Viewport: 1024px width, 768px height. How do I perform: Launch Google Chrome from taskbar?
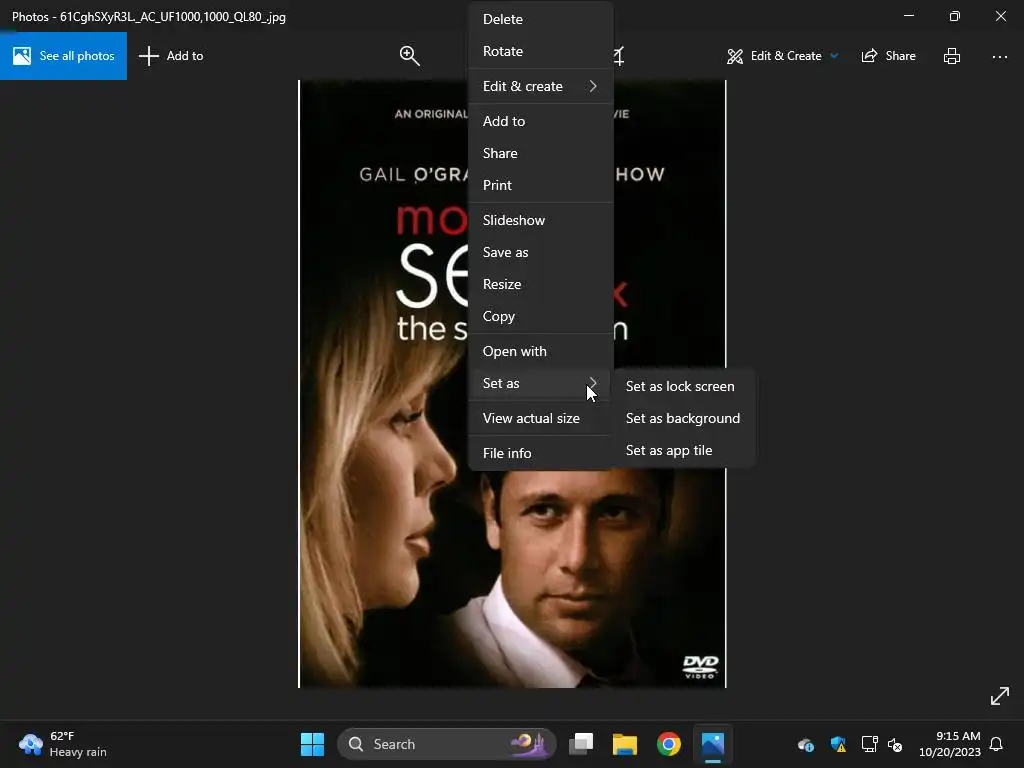[669, 744]
